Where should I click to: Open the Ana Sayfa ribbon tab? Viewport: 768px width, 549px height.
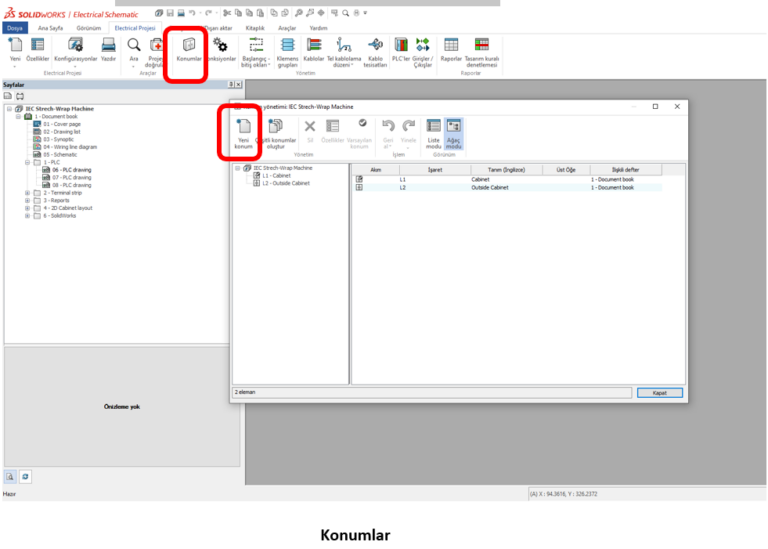coord(49,28)
